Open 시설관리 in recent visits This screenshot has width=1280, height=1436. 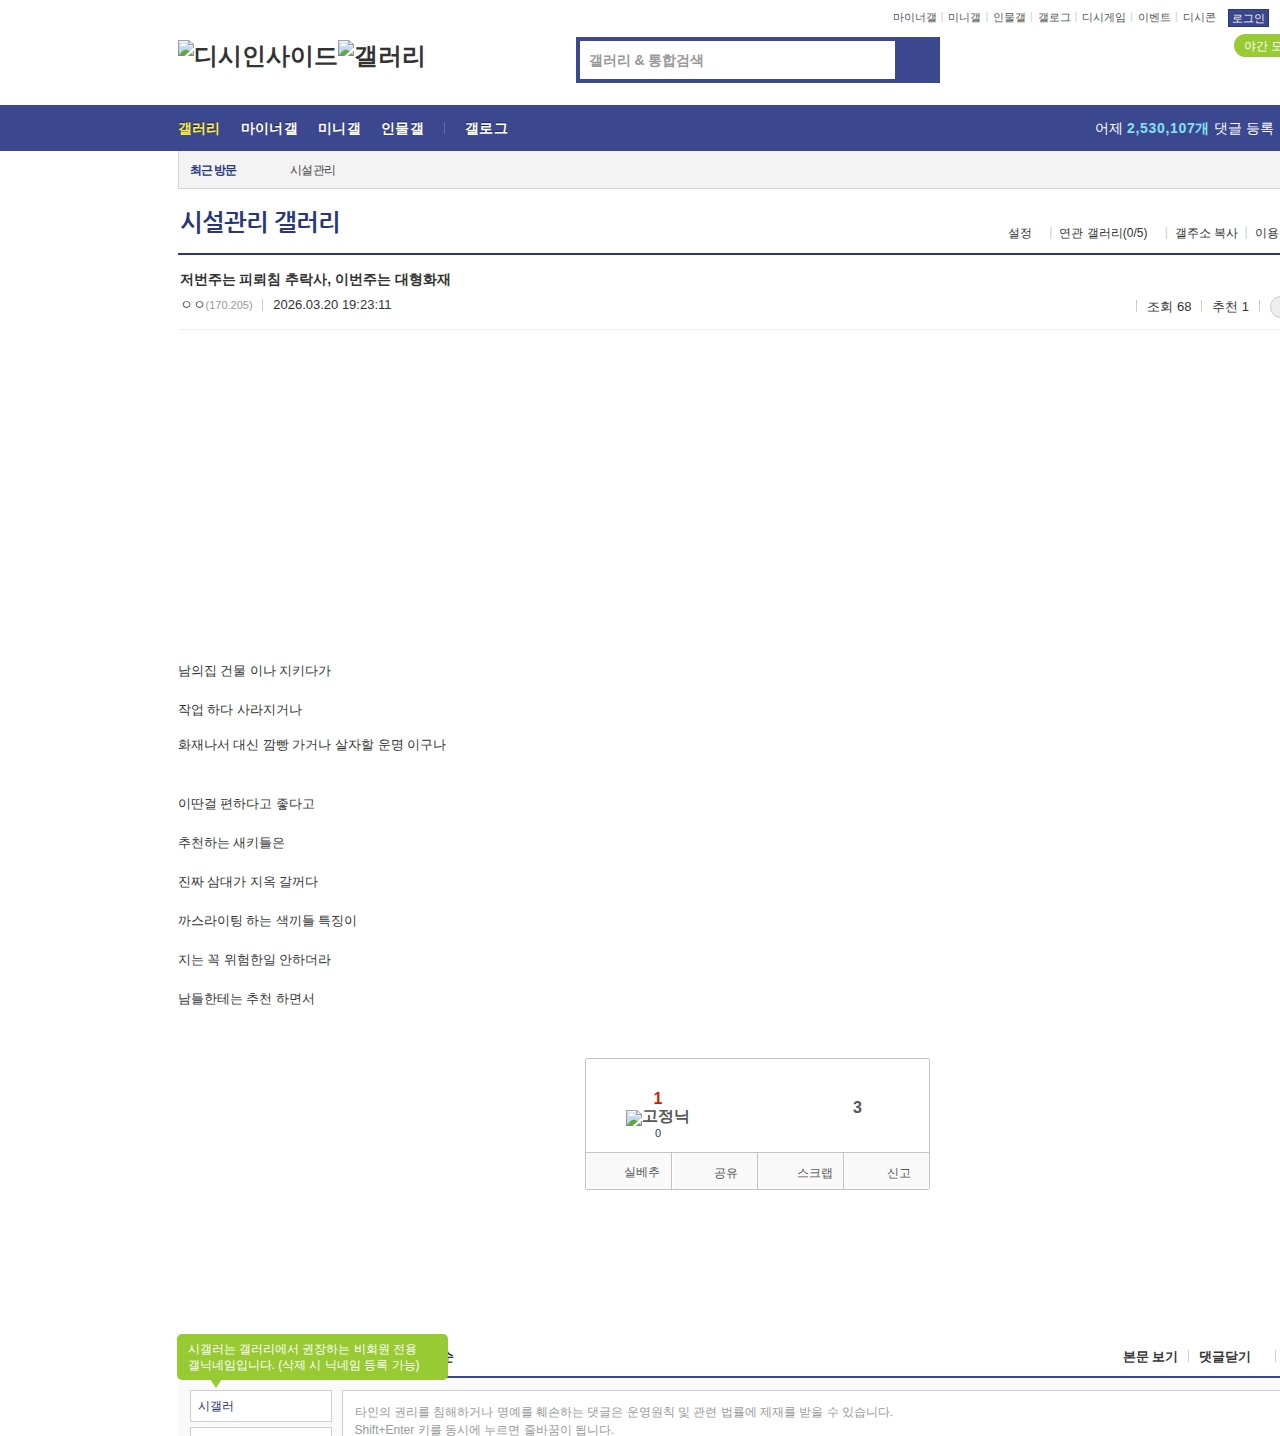point(313,170)
